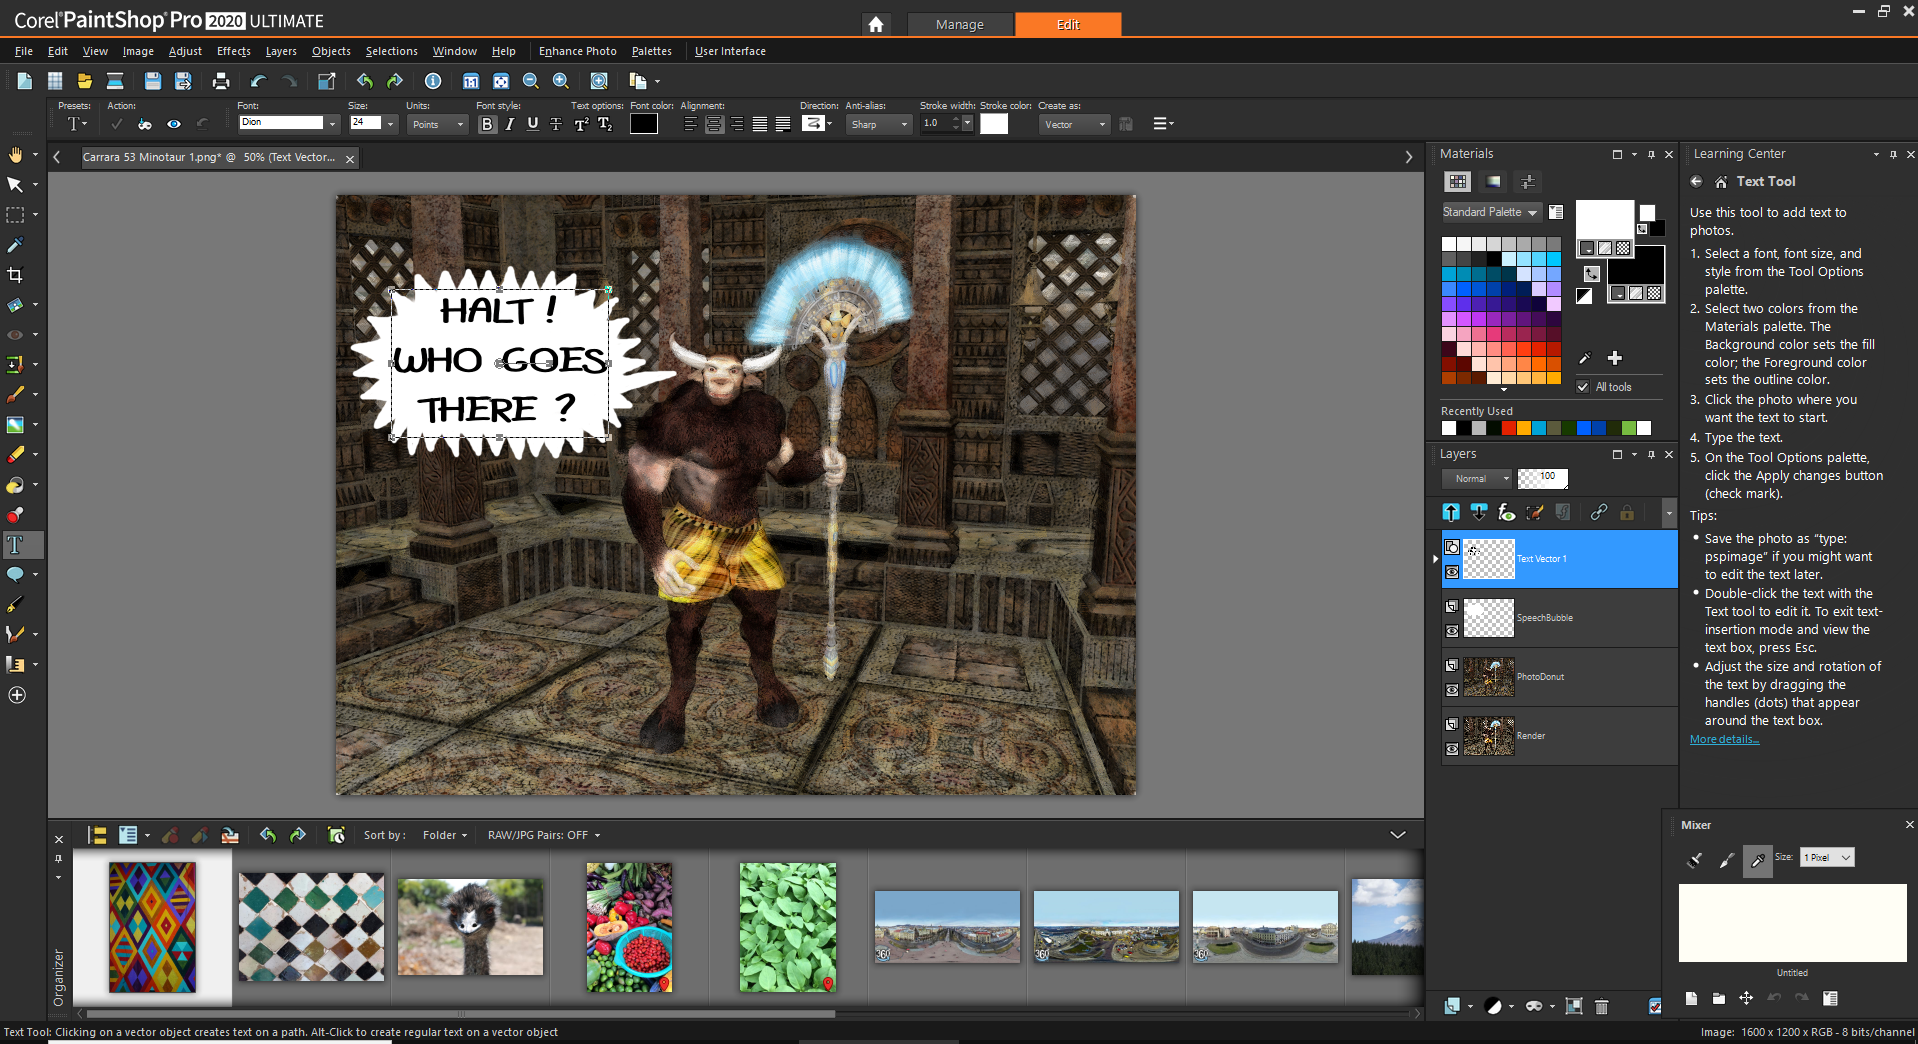
Task: Click the Link layers chain icon
Action: [1599, 512]
